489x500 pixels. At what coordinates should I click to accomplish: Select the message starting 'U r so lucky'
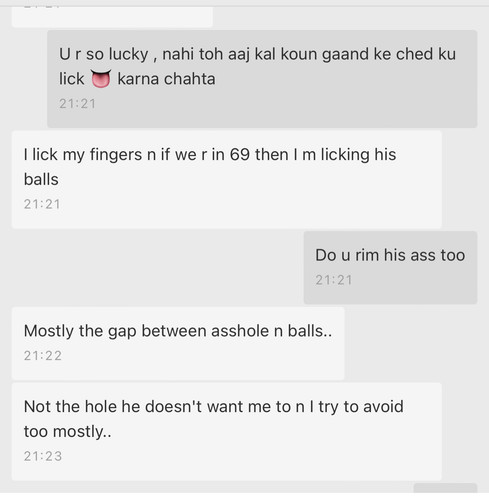[262, 79]
